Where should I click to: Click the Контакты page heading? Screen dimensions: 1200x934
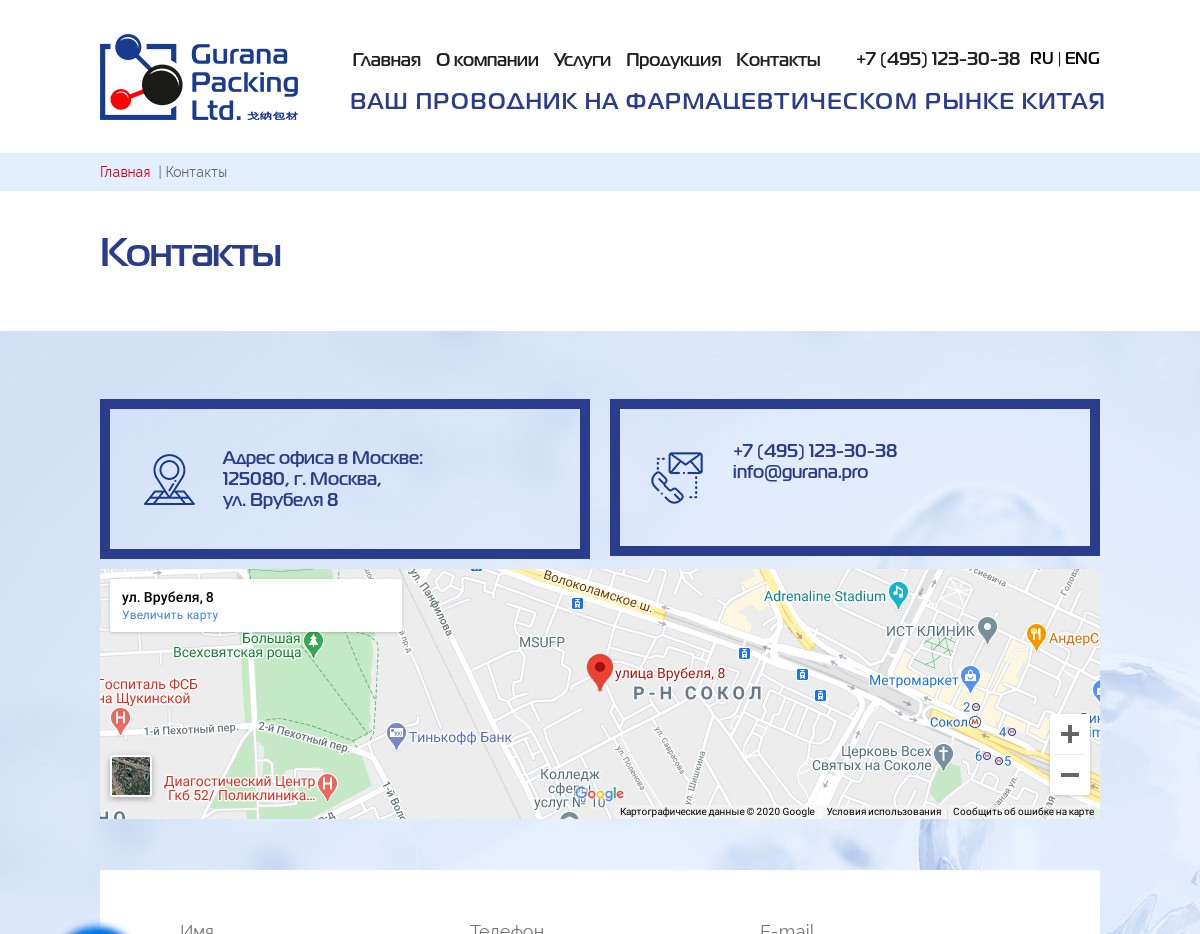point(190,252)
